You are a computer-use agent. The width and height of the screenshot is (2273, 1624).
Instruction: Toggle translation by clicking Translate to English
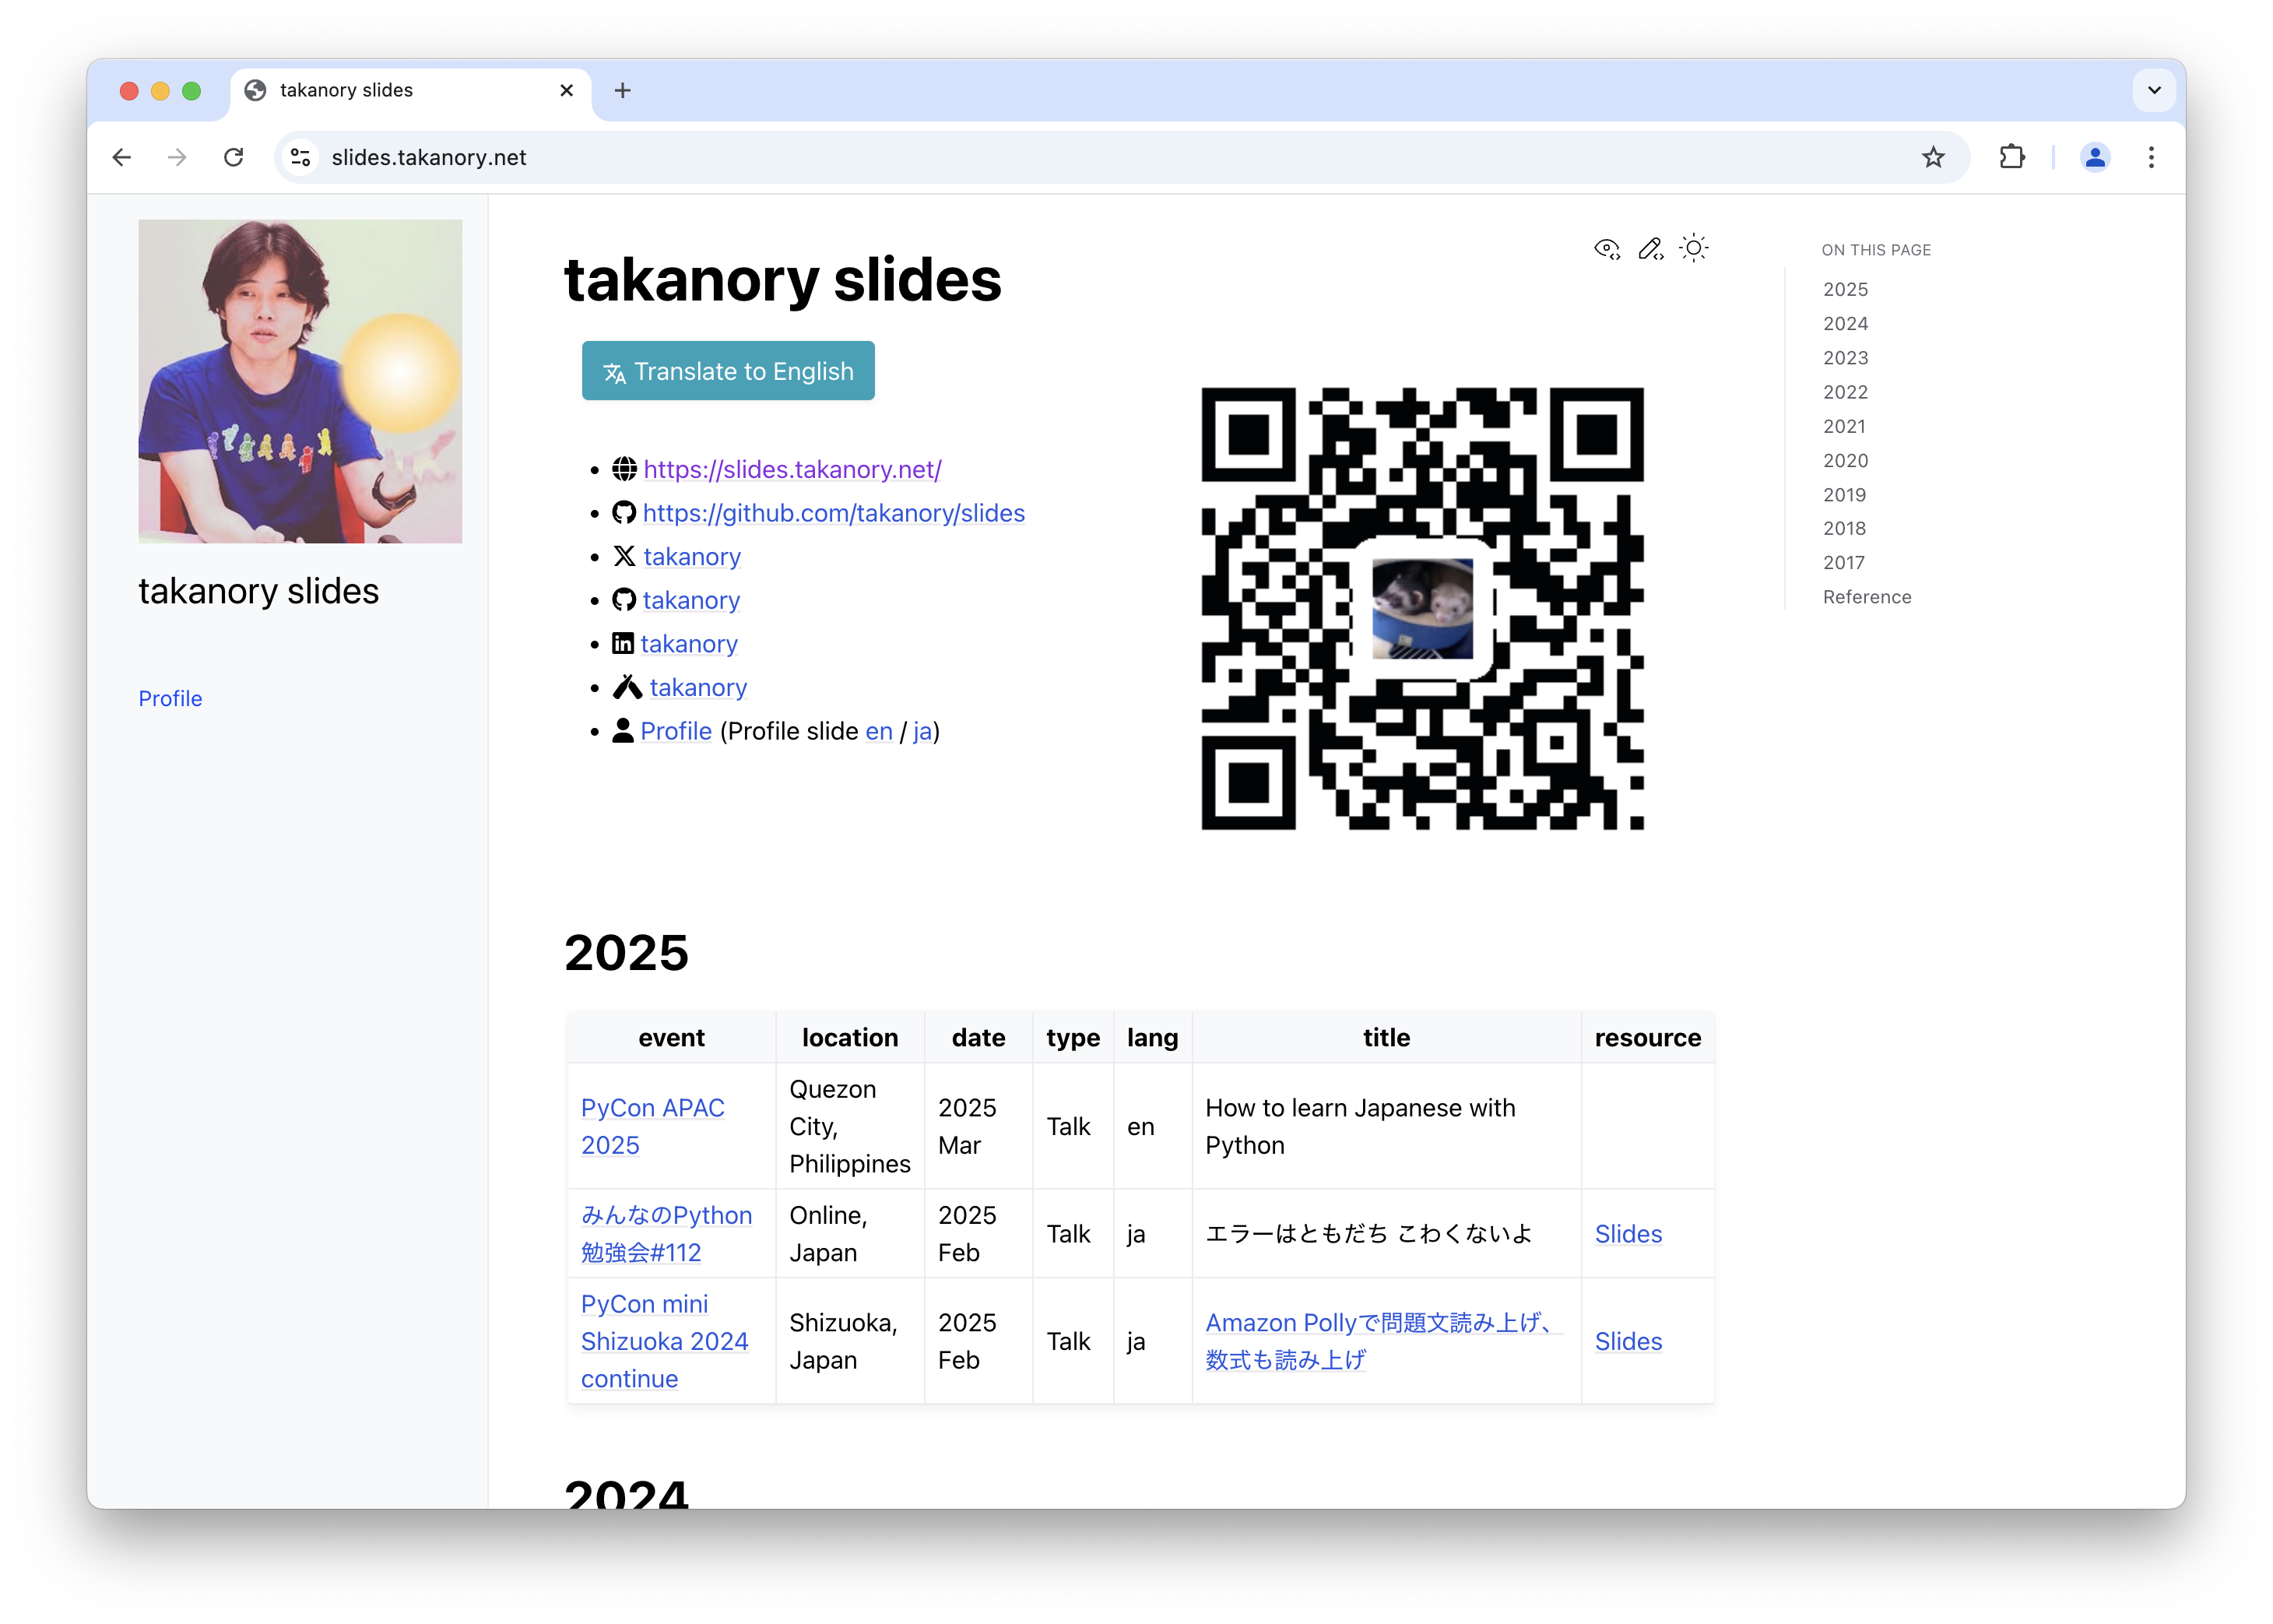click(x=727, y=370)
